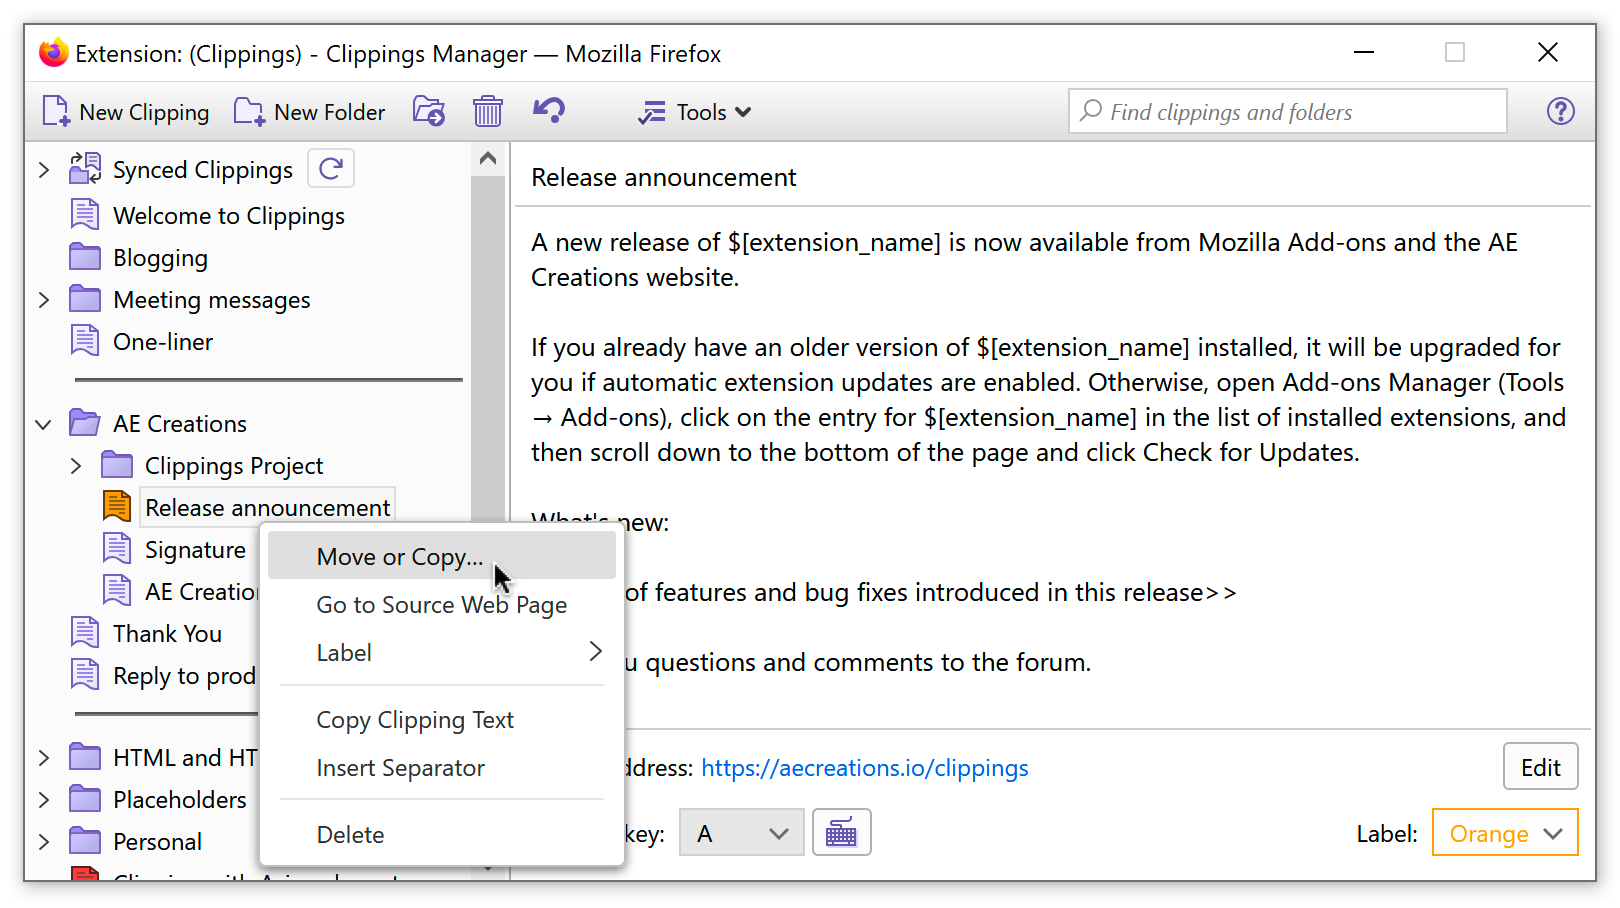
Task: Open the aecreations.io/clippings link
Action: pyautogui.click(x=864, y=768)
